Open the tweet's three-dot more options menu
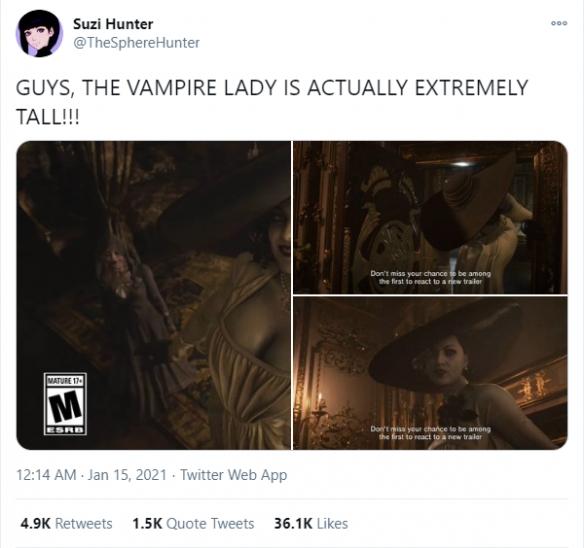Screen dimensions: 584x548 tap(559, 23)
